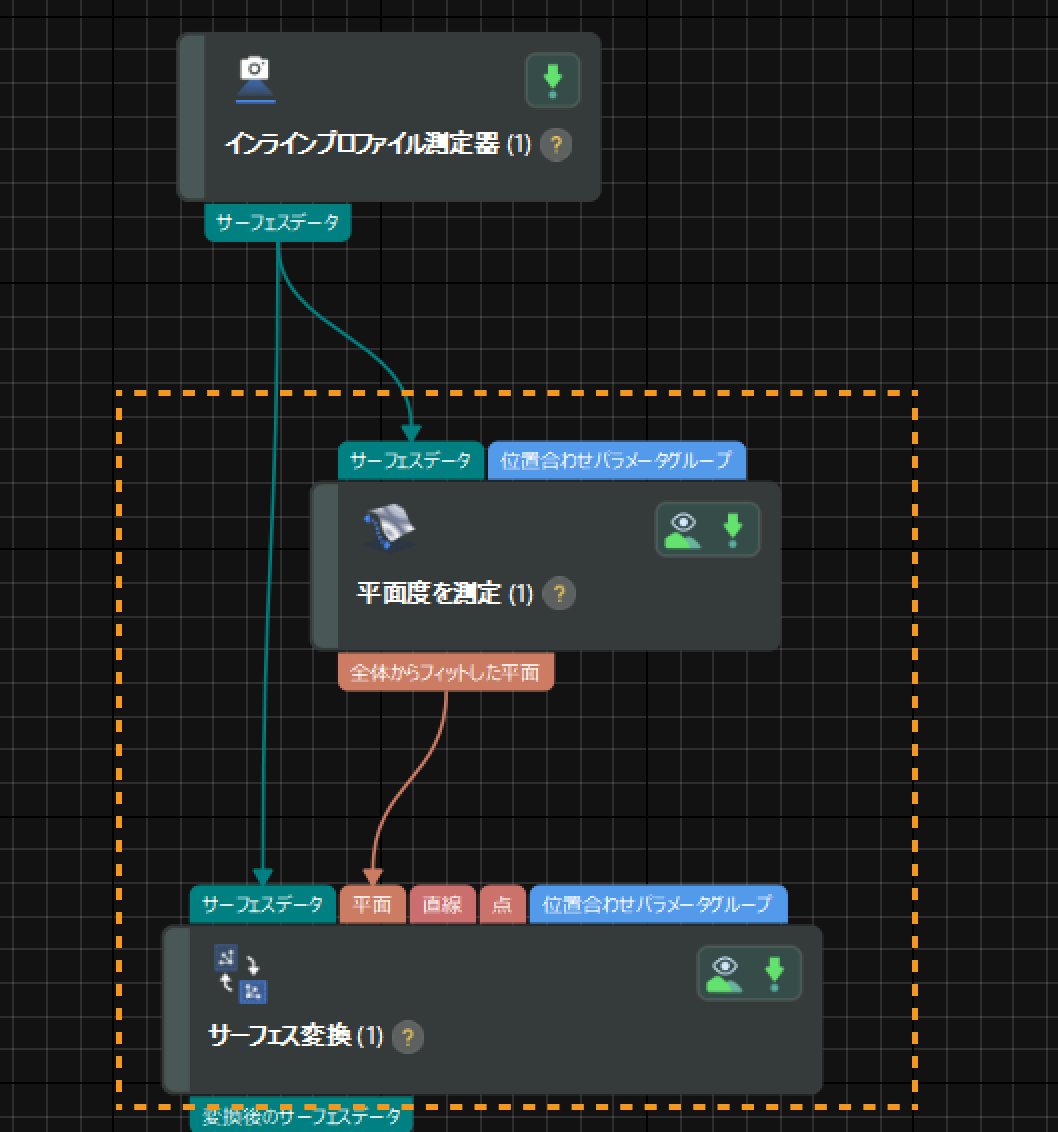Click left handle bar of サーフェス変換 node
The width and height of the screenshot is (1058, 1132).
tap(176, 1010)
